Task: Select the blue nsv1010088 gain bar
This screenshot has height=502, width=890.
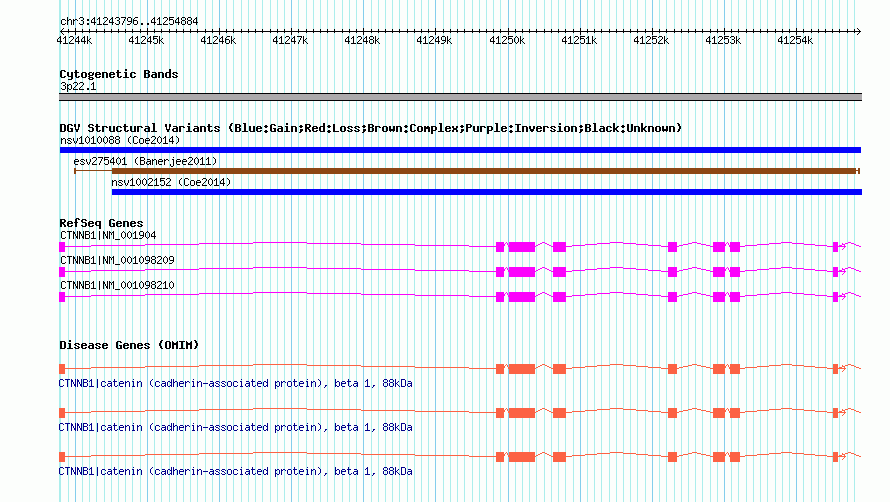Action: pos(460,150)
